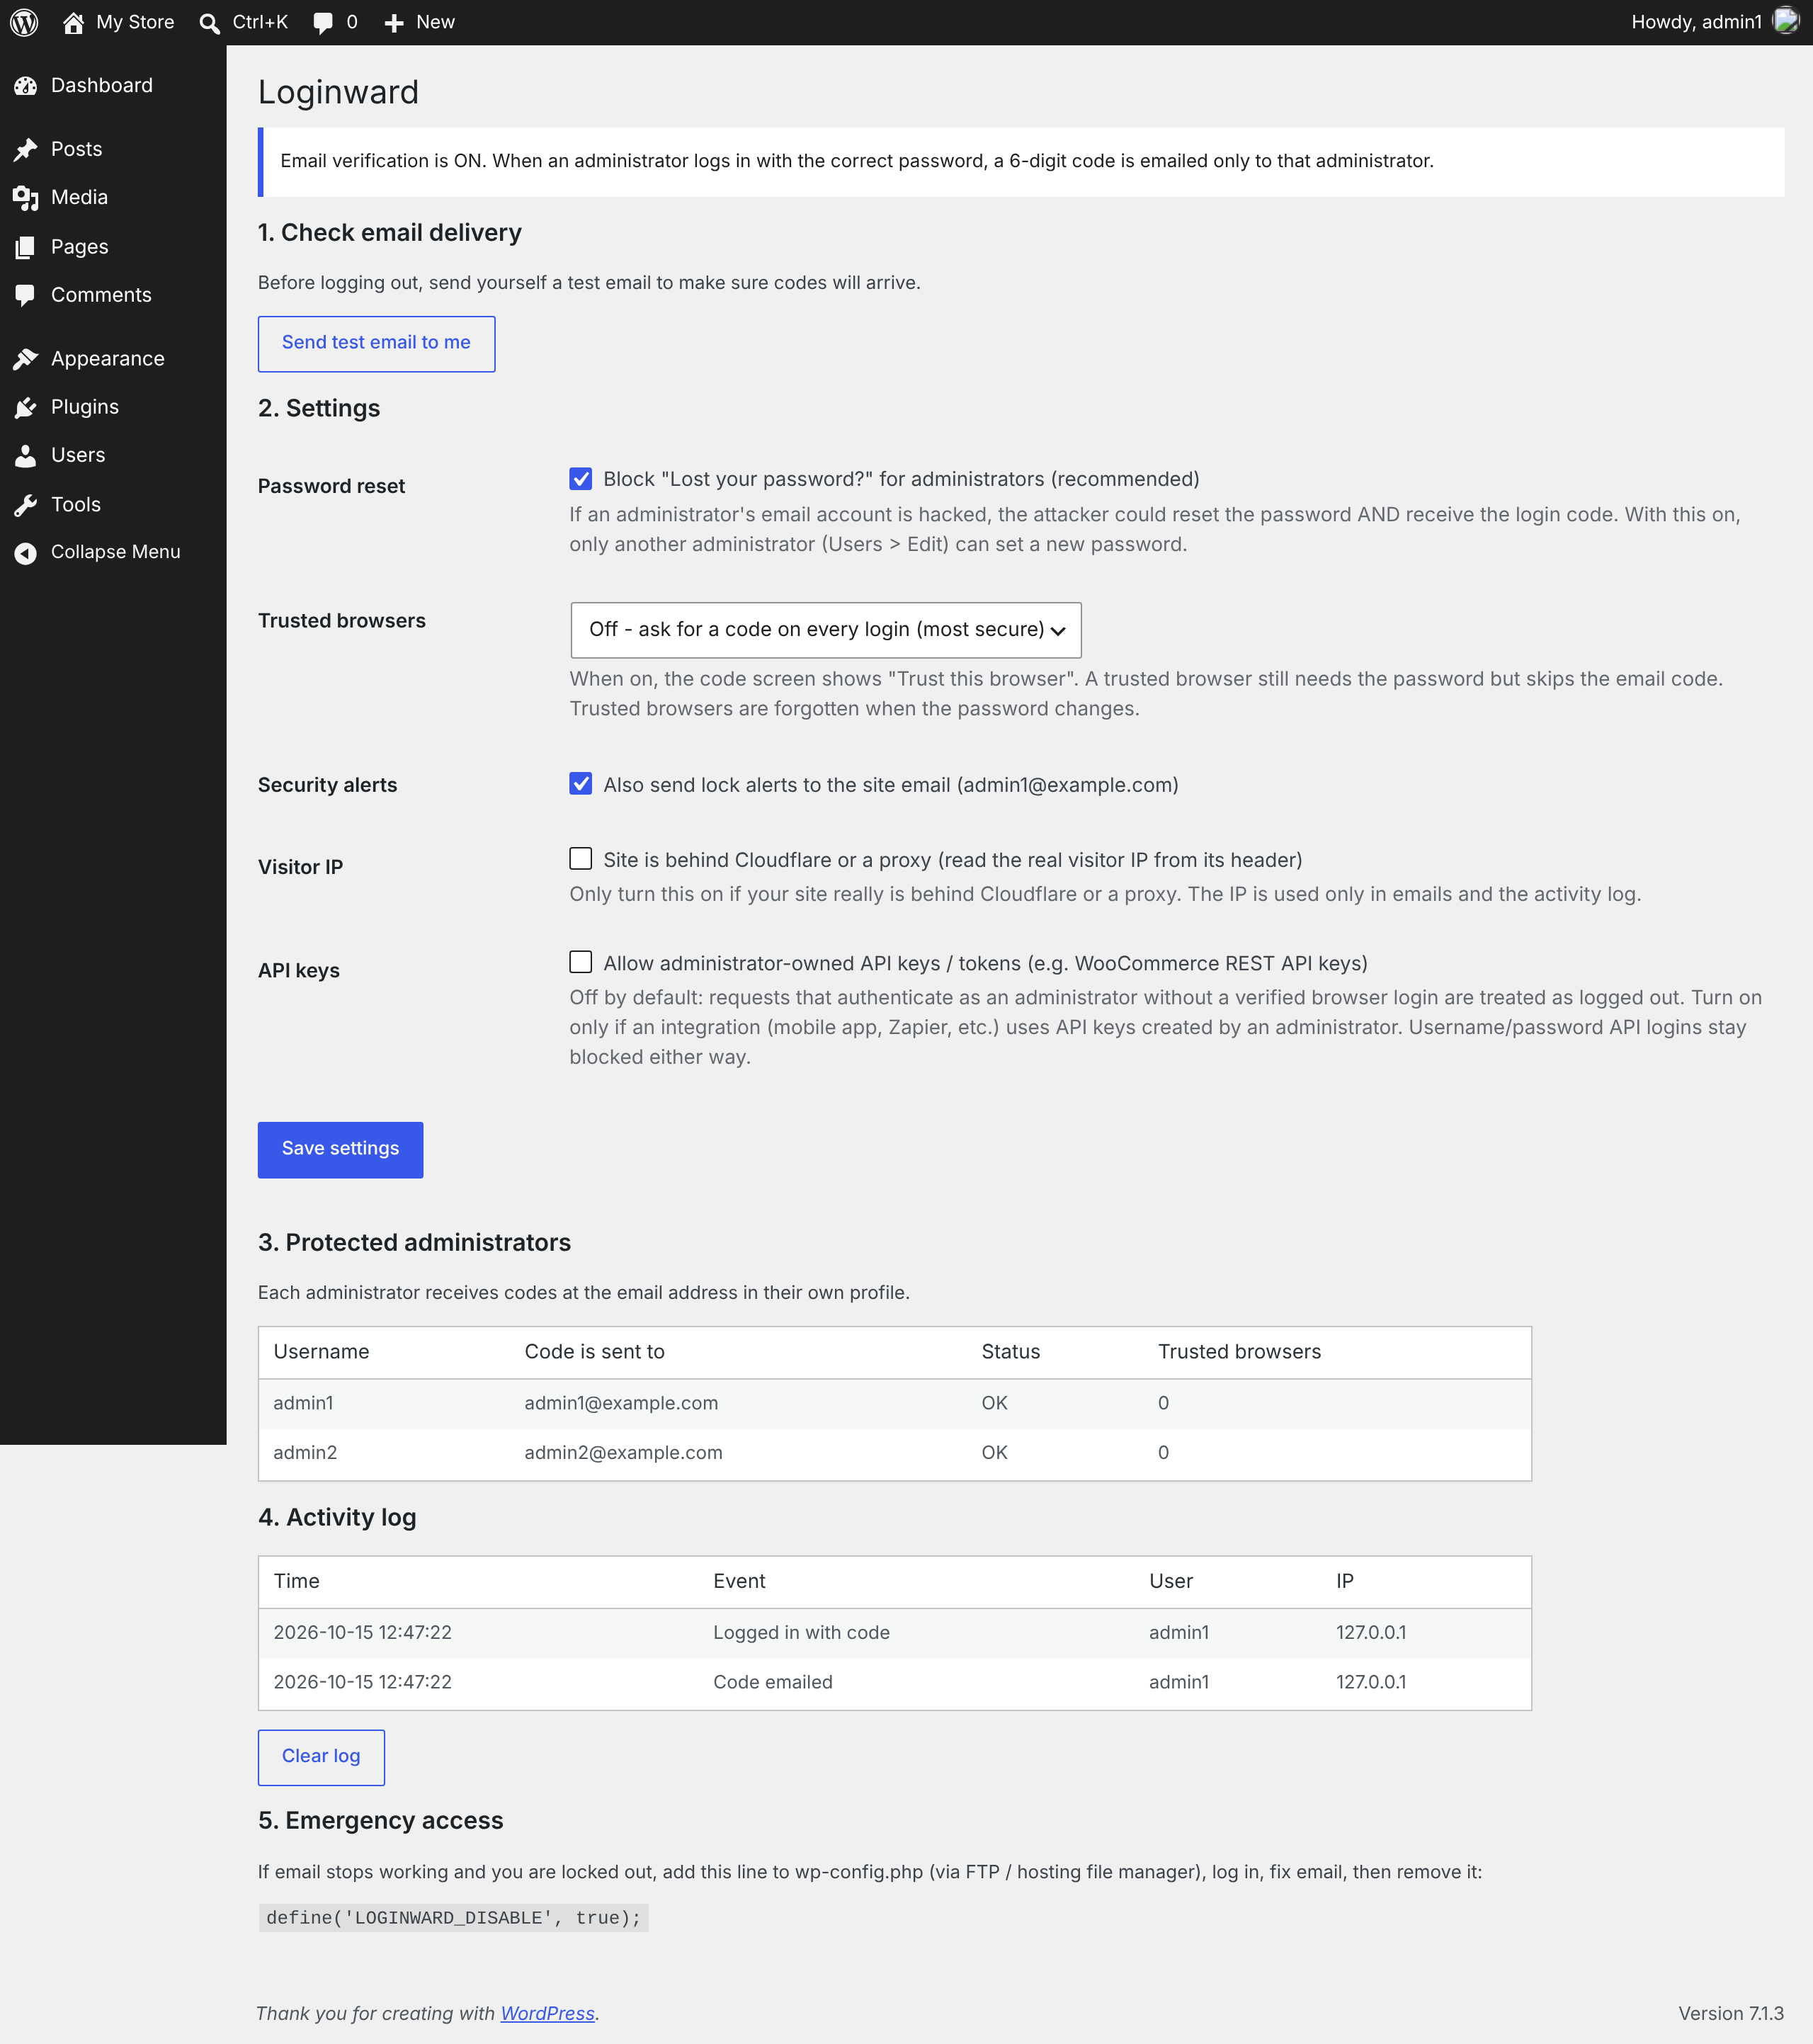Uncheck Block Lost your password for administrators
Screen dimensions: 1813x2044
click(x=581, y=479)
